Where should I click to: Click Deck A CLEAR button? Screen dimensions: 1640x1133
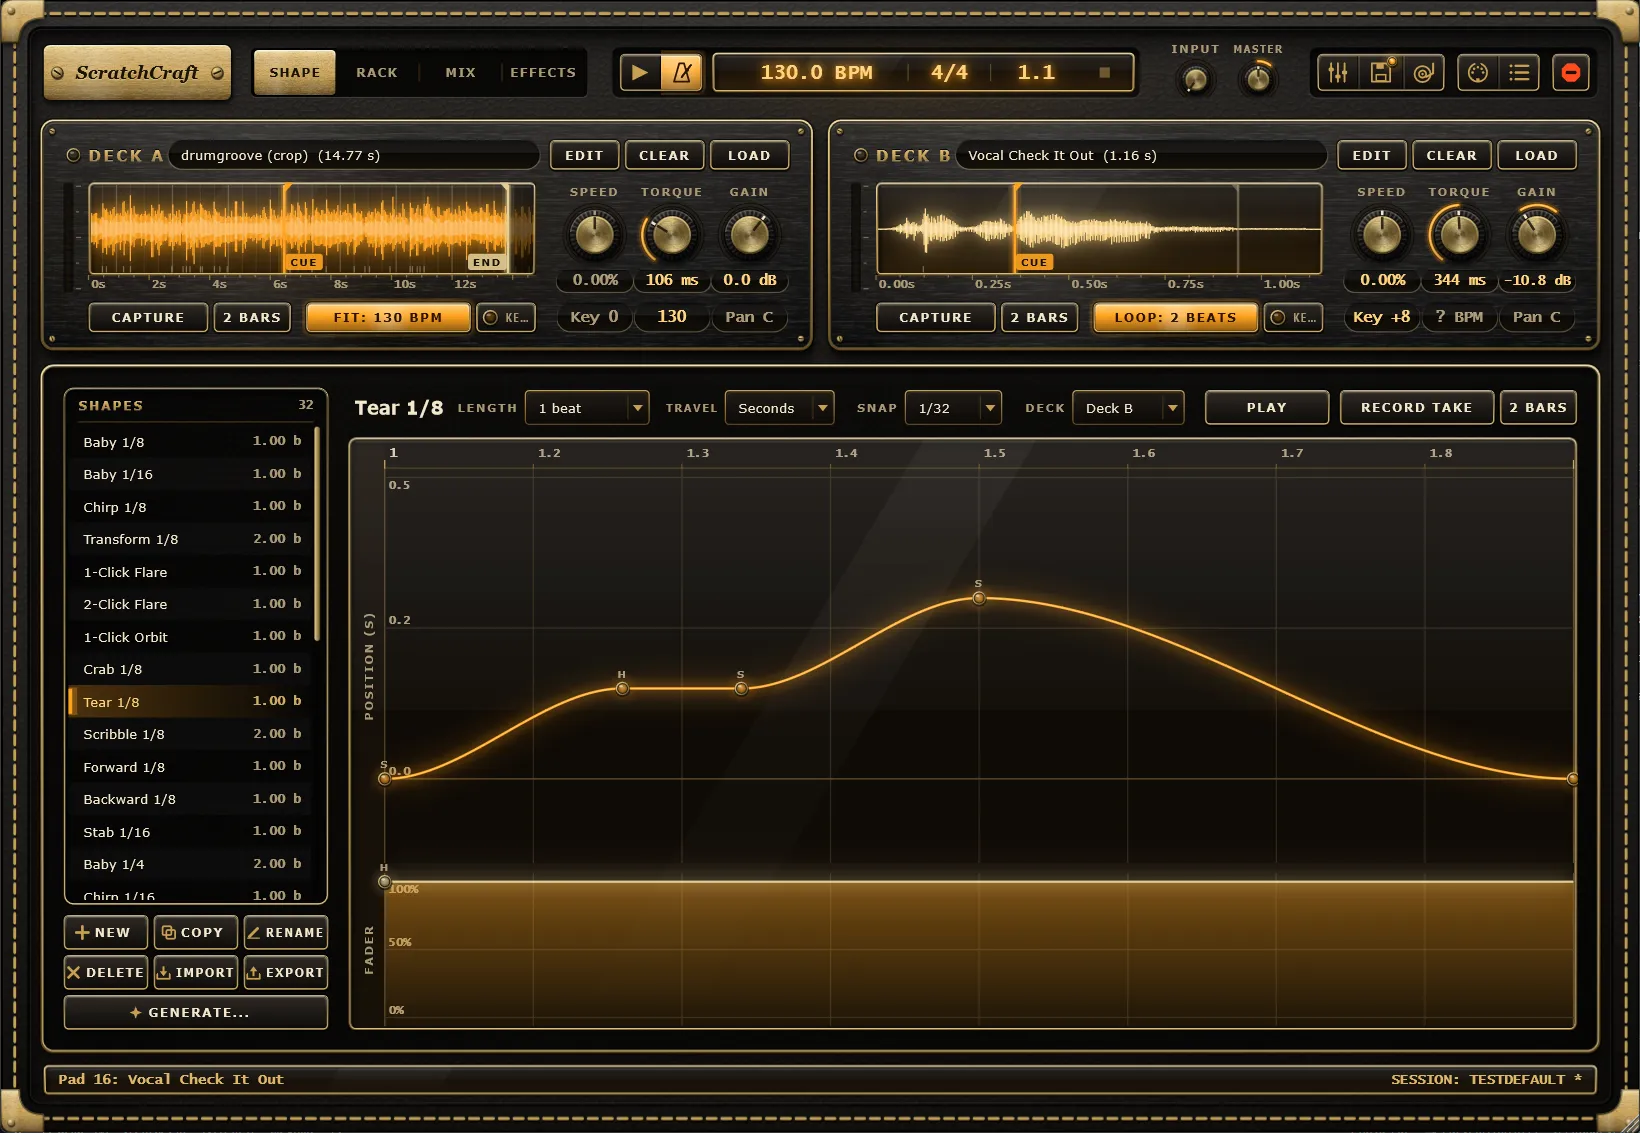[x=665, y=156]
